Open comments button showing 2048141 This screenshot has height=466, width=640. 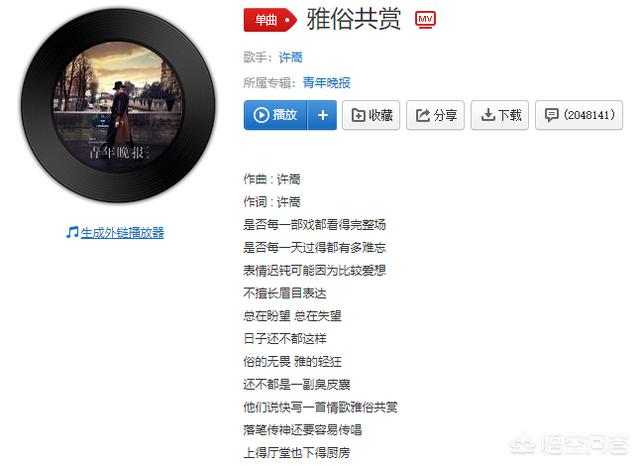(x=579, y=115)
